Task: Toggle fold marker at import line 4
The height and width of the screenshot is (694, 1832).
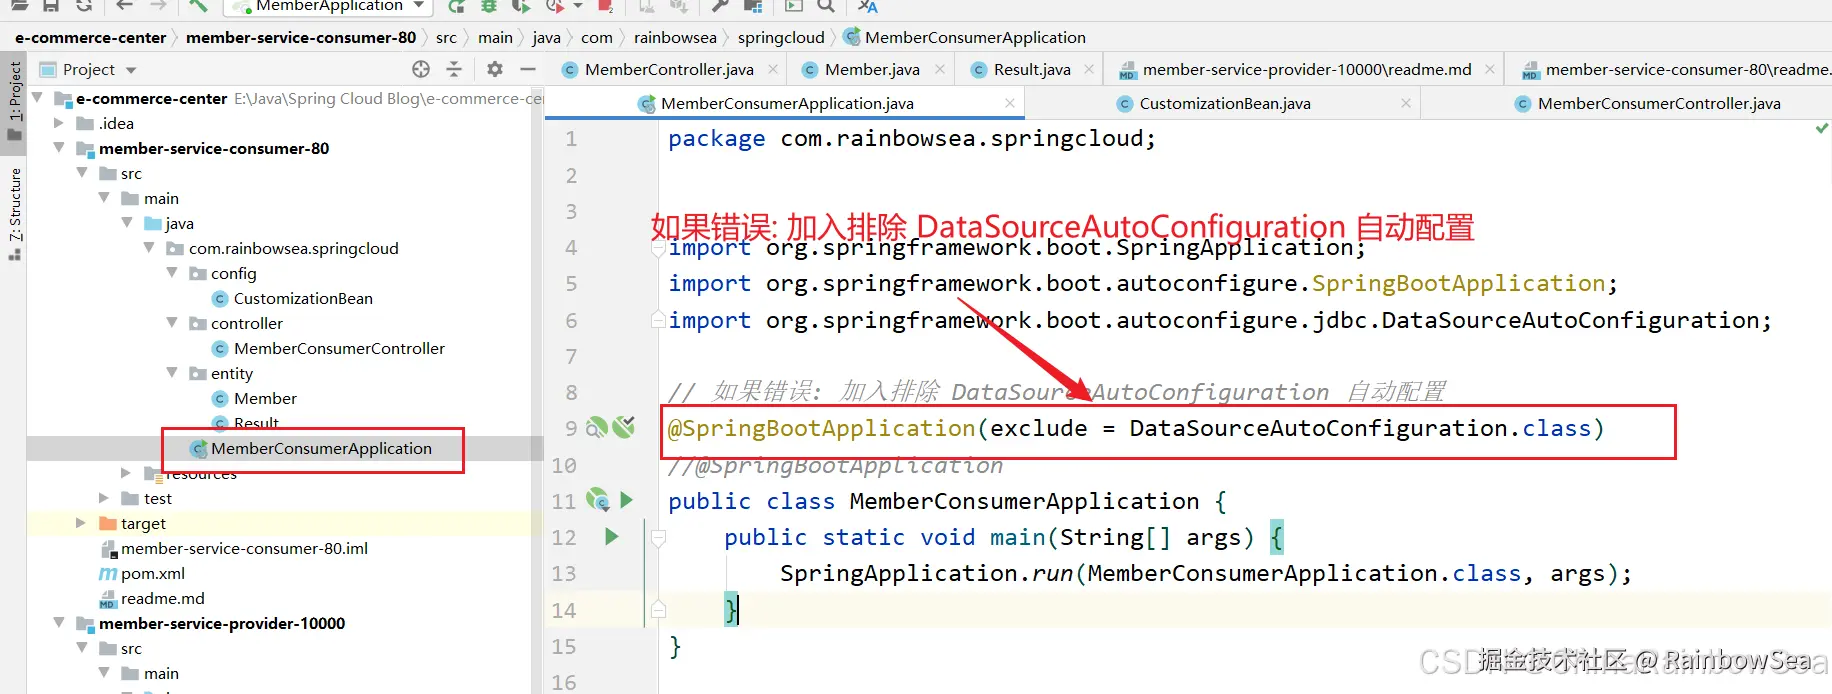Action: pyautogui.click(x=658, y=248)
